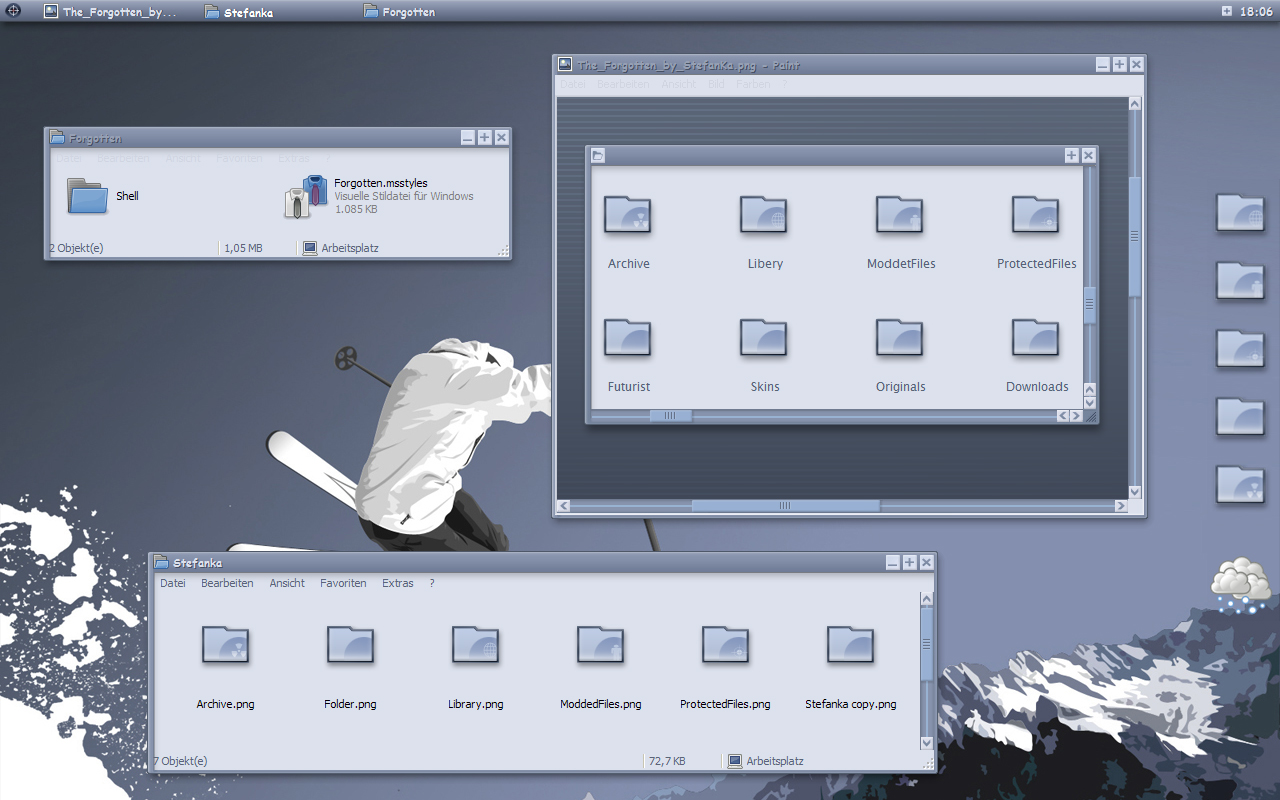Open the Datei menu in Paint
Viewport: 1280px width, 800px height.
pyautogui.click(x=573, y=85)
